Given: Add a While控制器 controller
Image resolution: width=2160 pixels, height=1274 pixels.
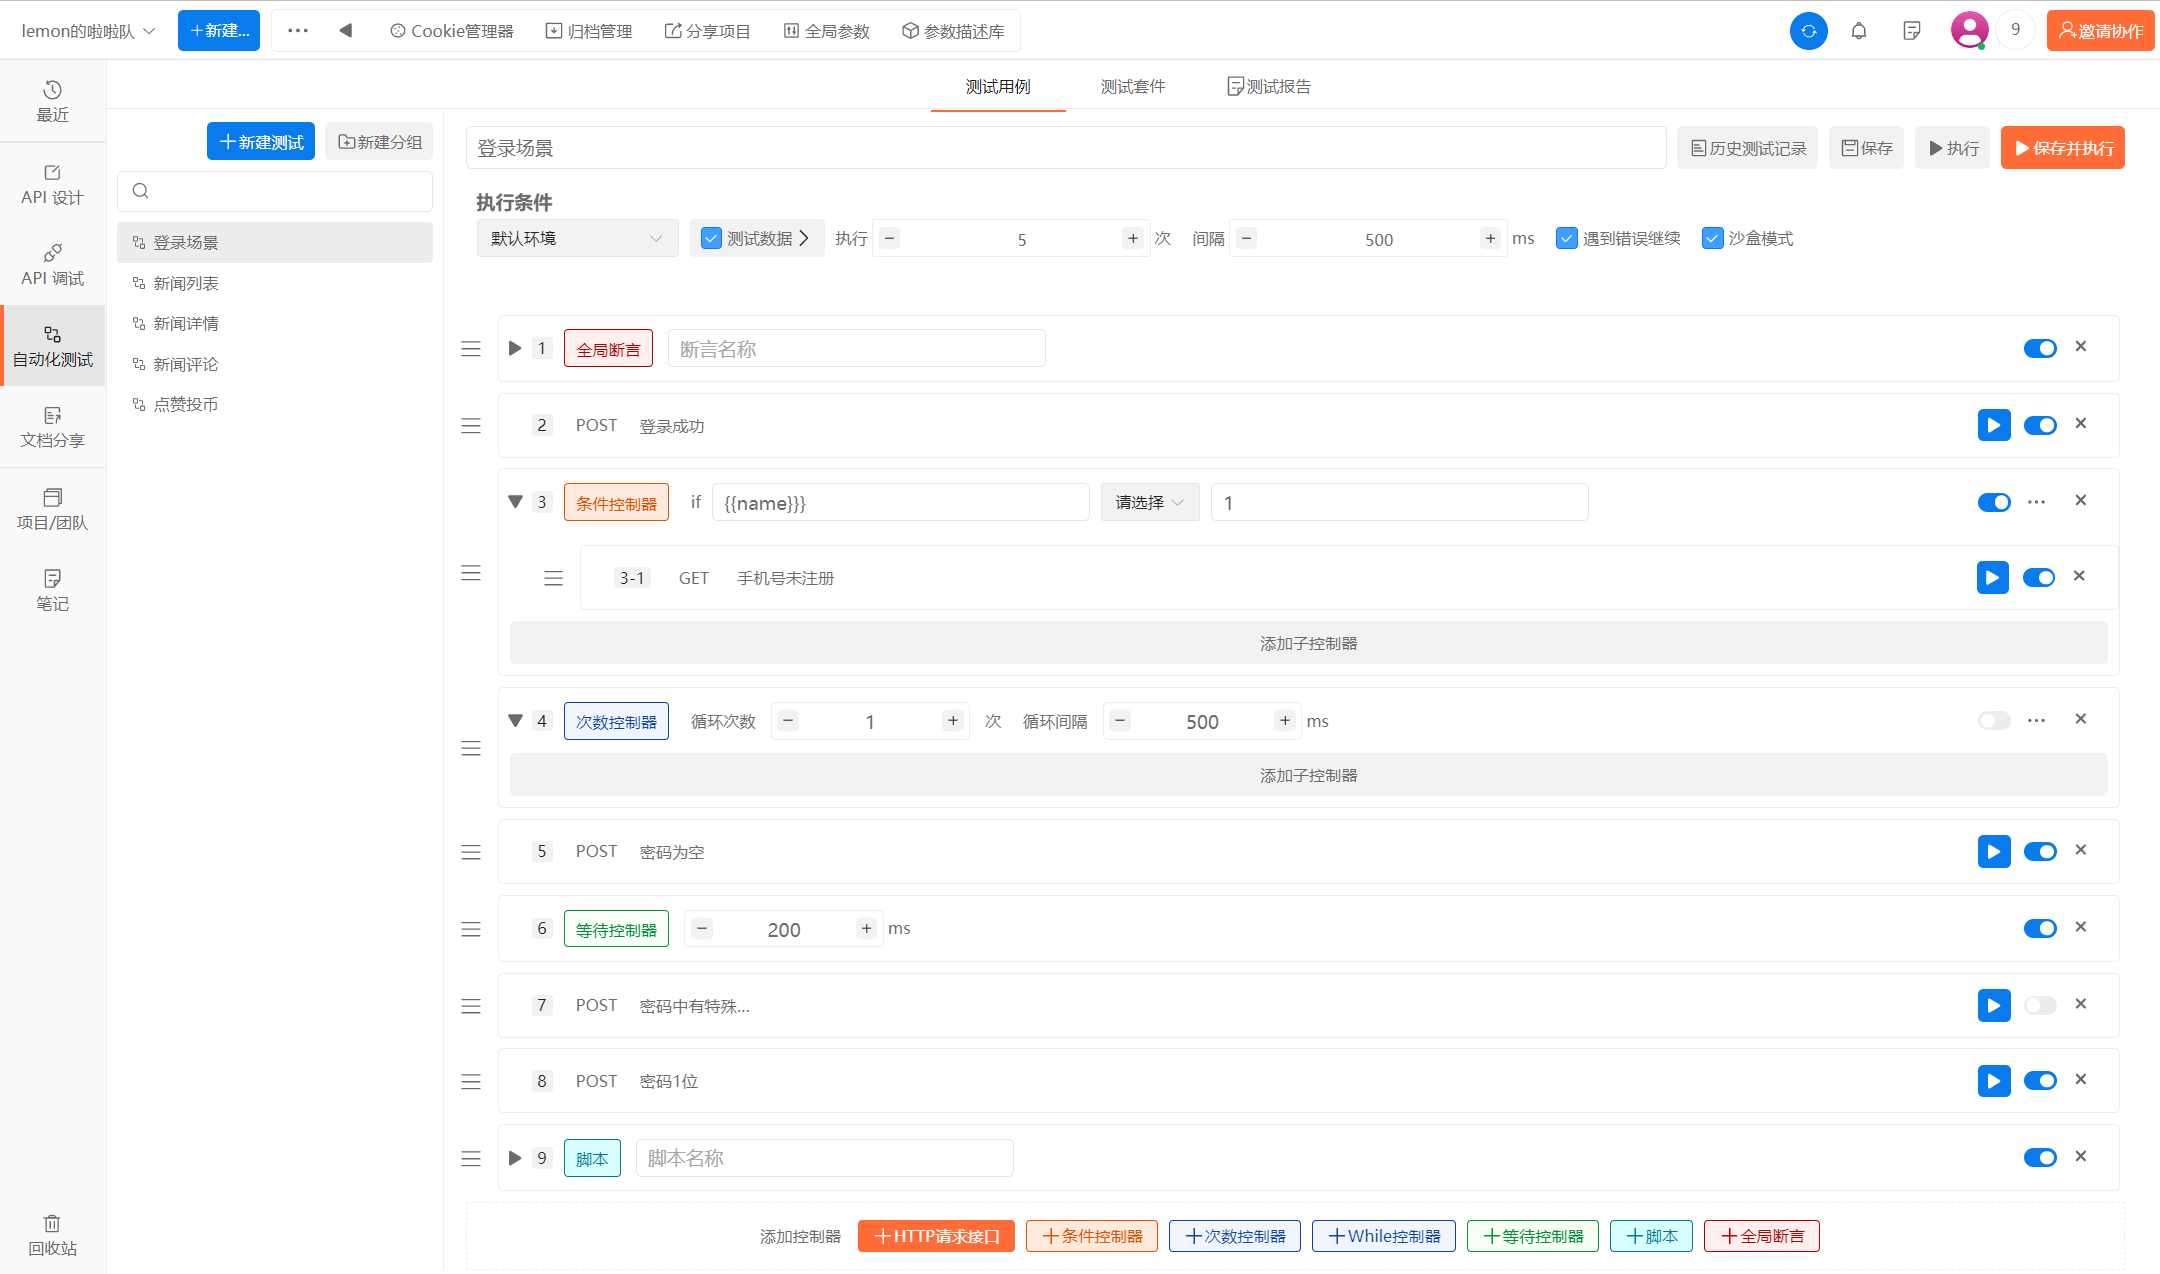Looking at the screenshot, I should 1383,1236.
